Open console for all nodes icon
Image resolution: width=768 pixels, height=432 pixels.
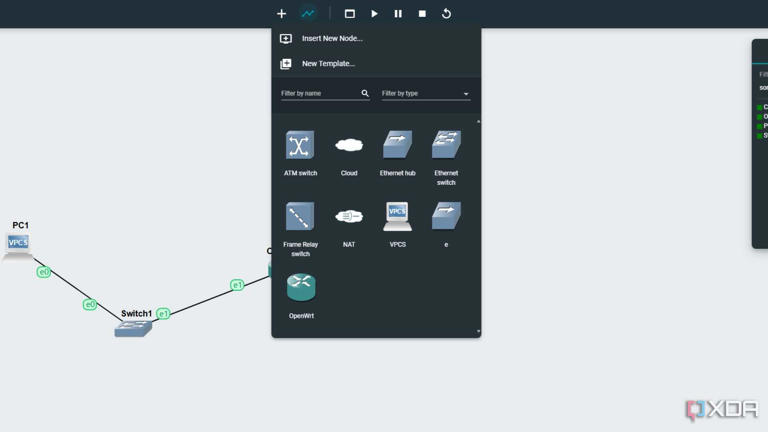[350, 14]
